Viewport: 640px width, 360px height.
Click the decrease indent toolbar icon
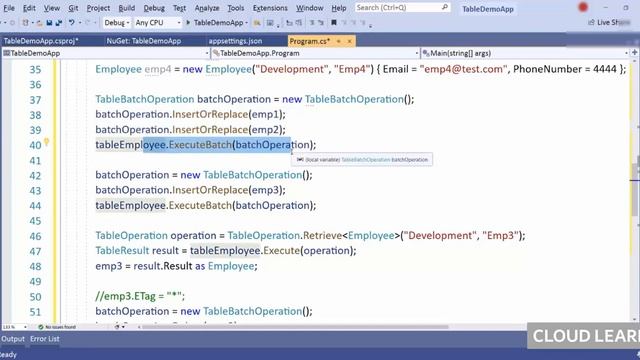[x=289, y=23]
